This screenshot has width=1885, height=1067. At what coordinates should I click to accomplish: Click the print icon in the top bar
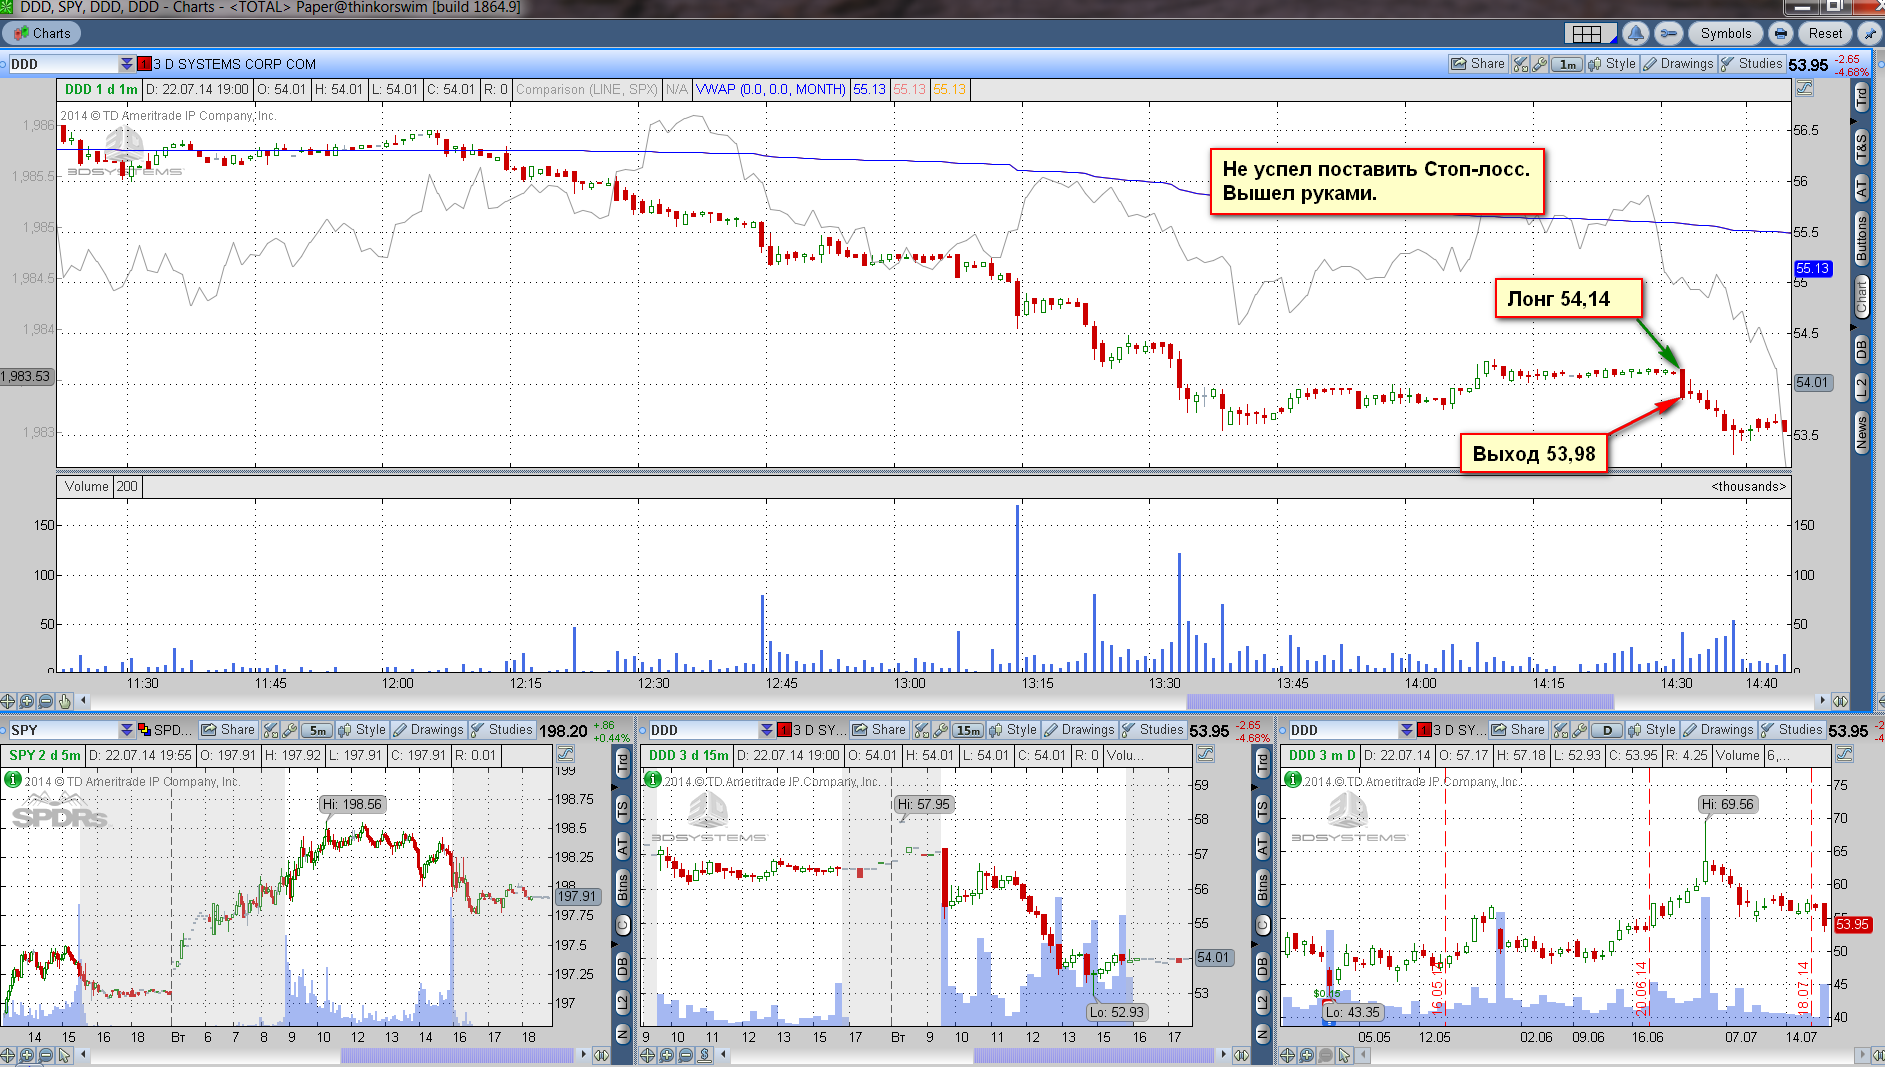[x=1780, y=34]
